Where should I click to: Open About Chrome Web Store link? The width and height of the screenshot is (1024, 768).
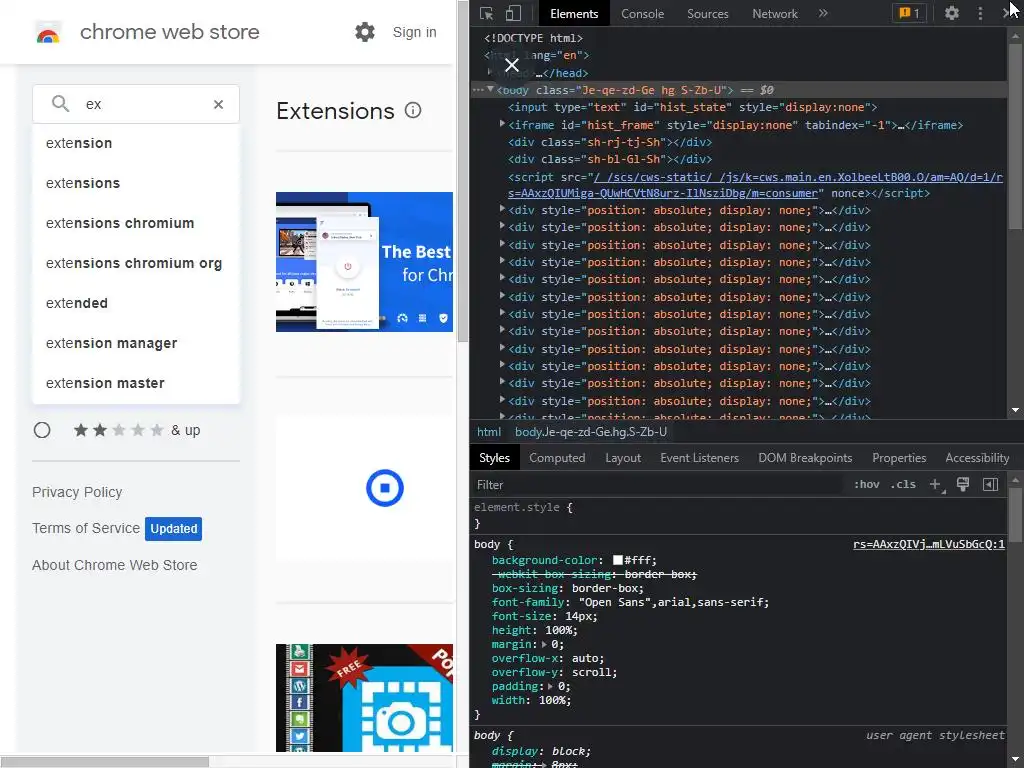(114, 565)
